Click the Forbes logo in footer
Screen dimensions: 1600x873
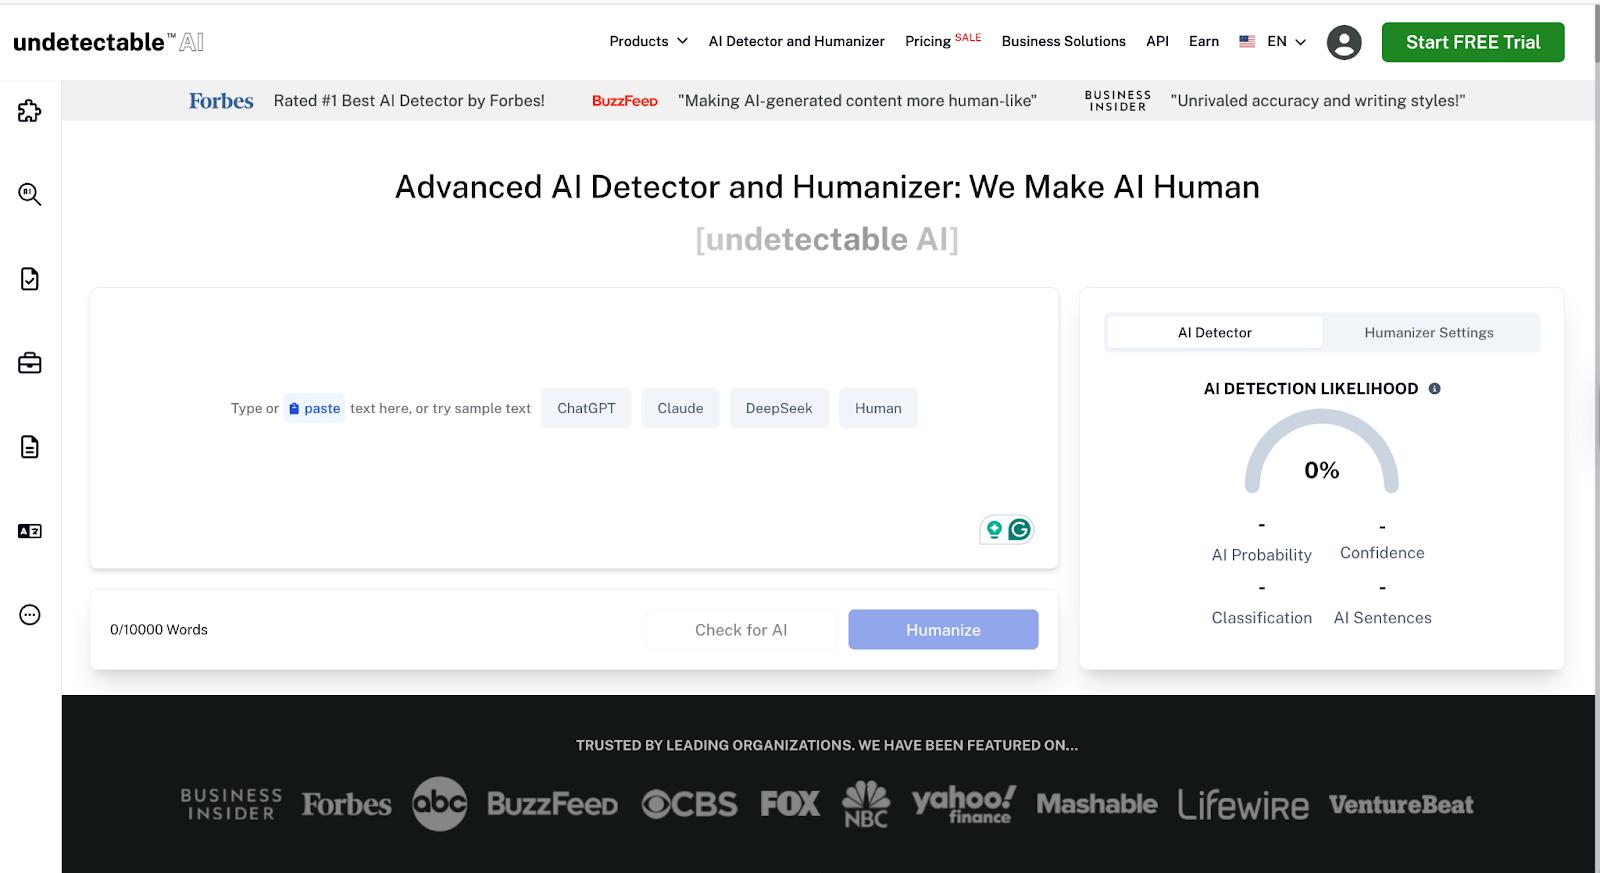346,804
